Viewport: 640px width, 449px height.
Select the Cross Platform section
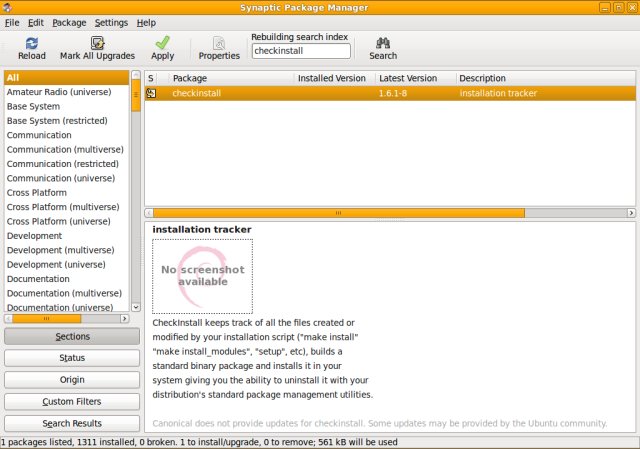(x=37, y=192)
